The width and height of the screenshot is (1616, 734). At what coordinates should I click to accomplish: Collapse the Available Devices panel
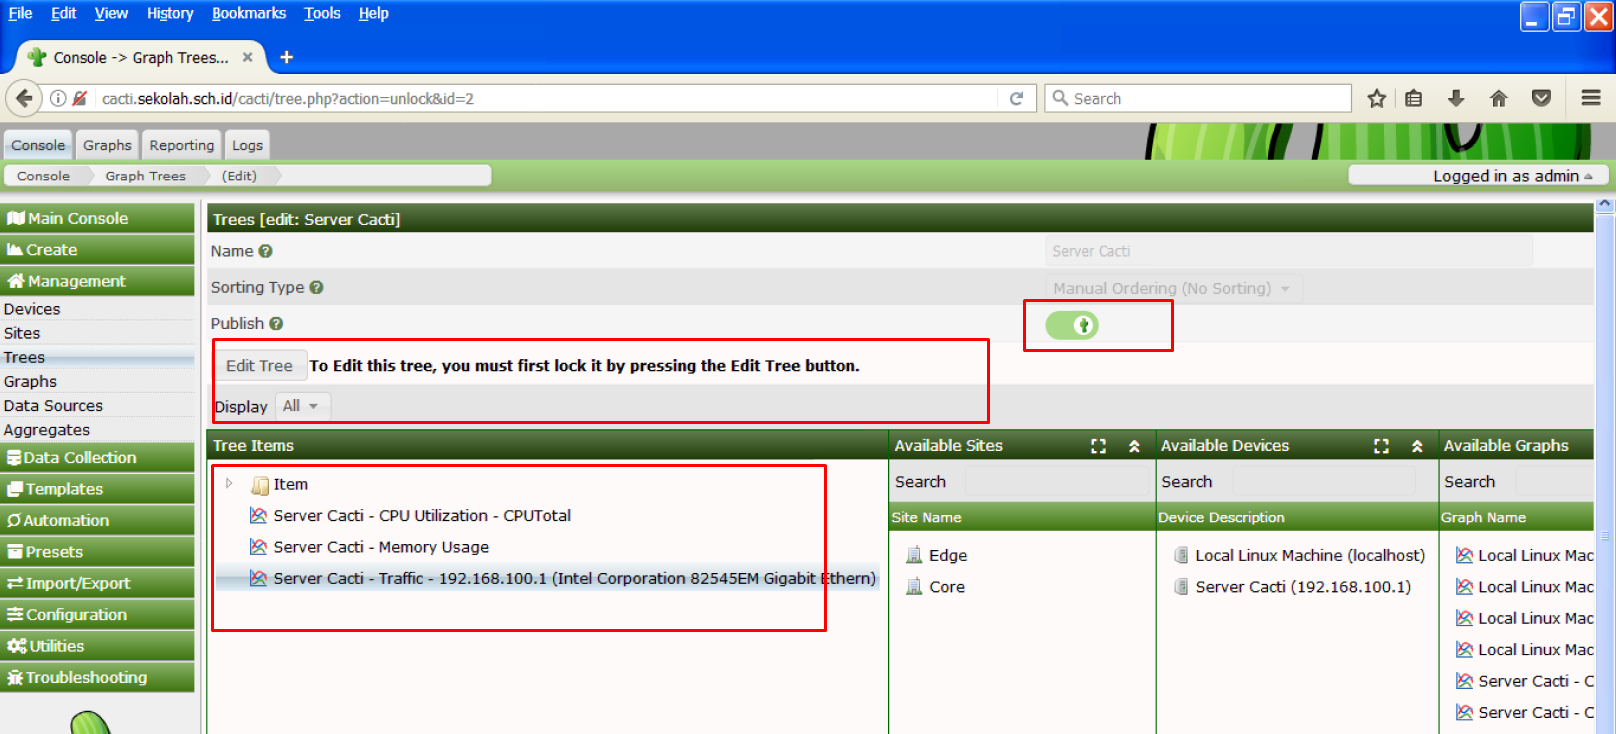point(1417,446)
